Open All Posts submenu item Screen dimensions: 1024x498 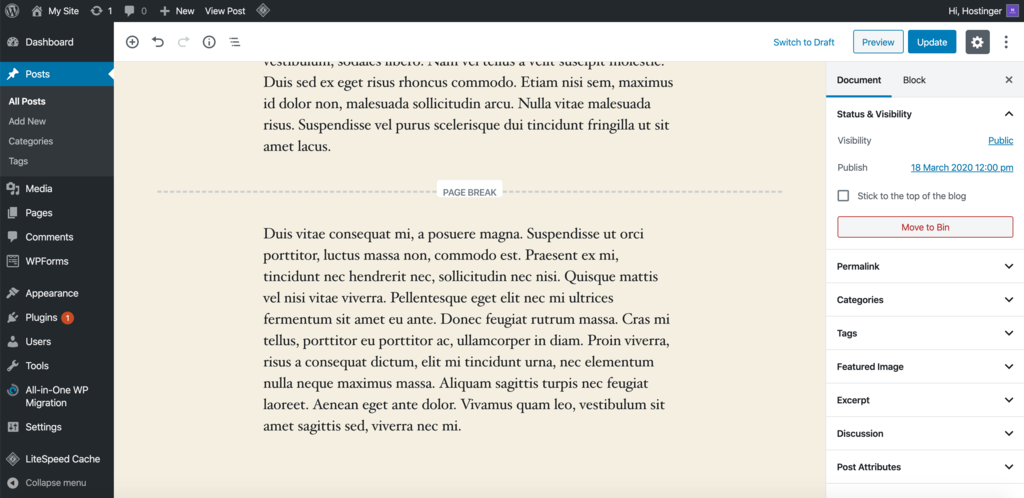[x=27, y=101]
